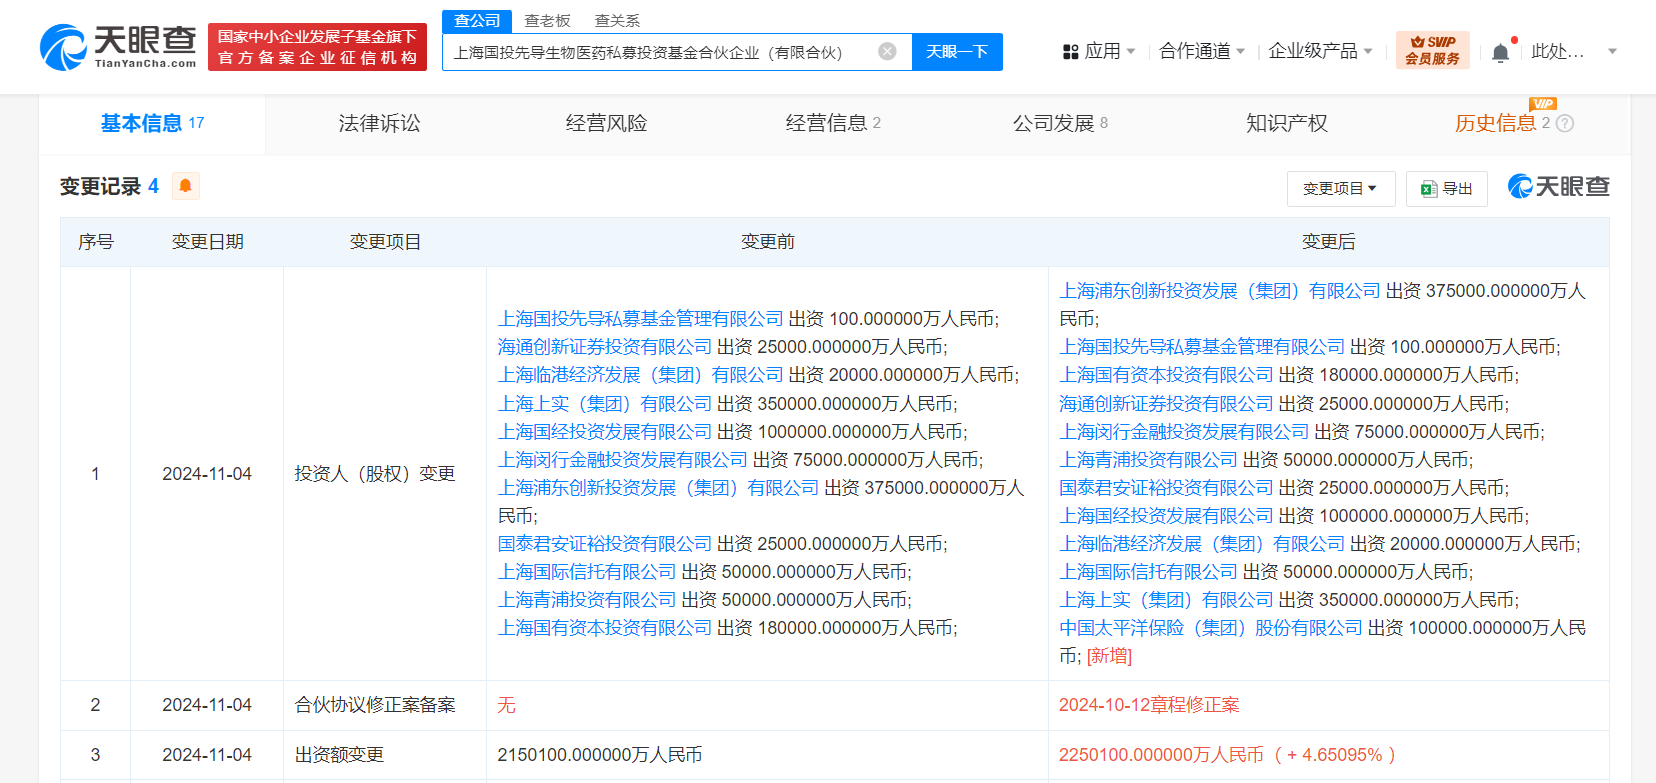Open 上海国经投资发展有限公司 in 变更前 column

[x=605, y=432]
